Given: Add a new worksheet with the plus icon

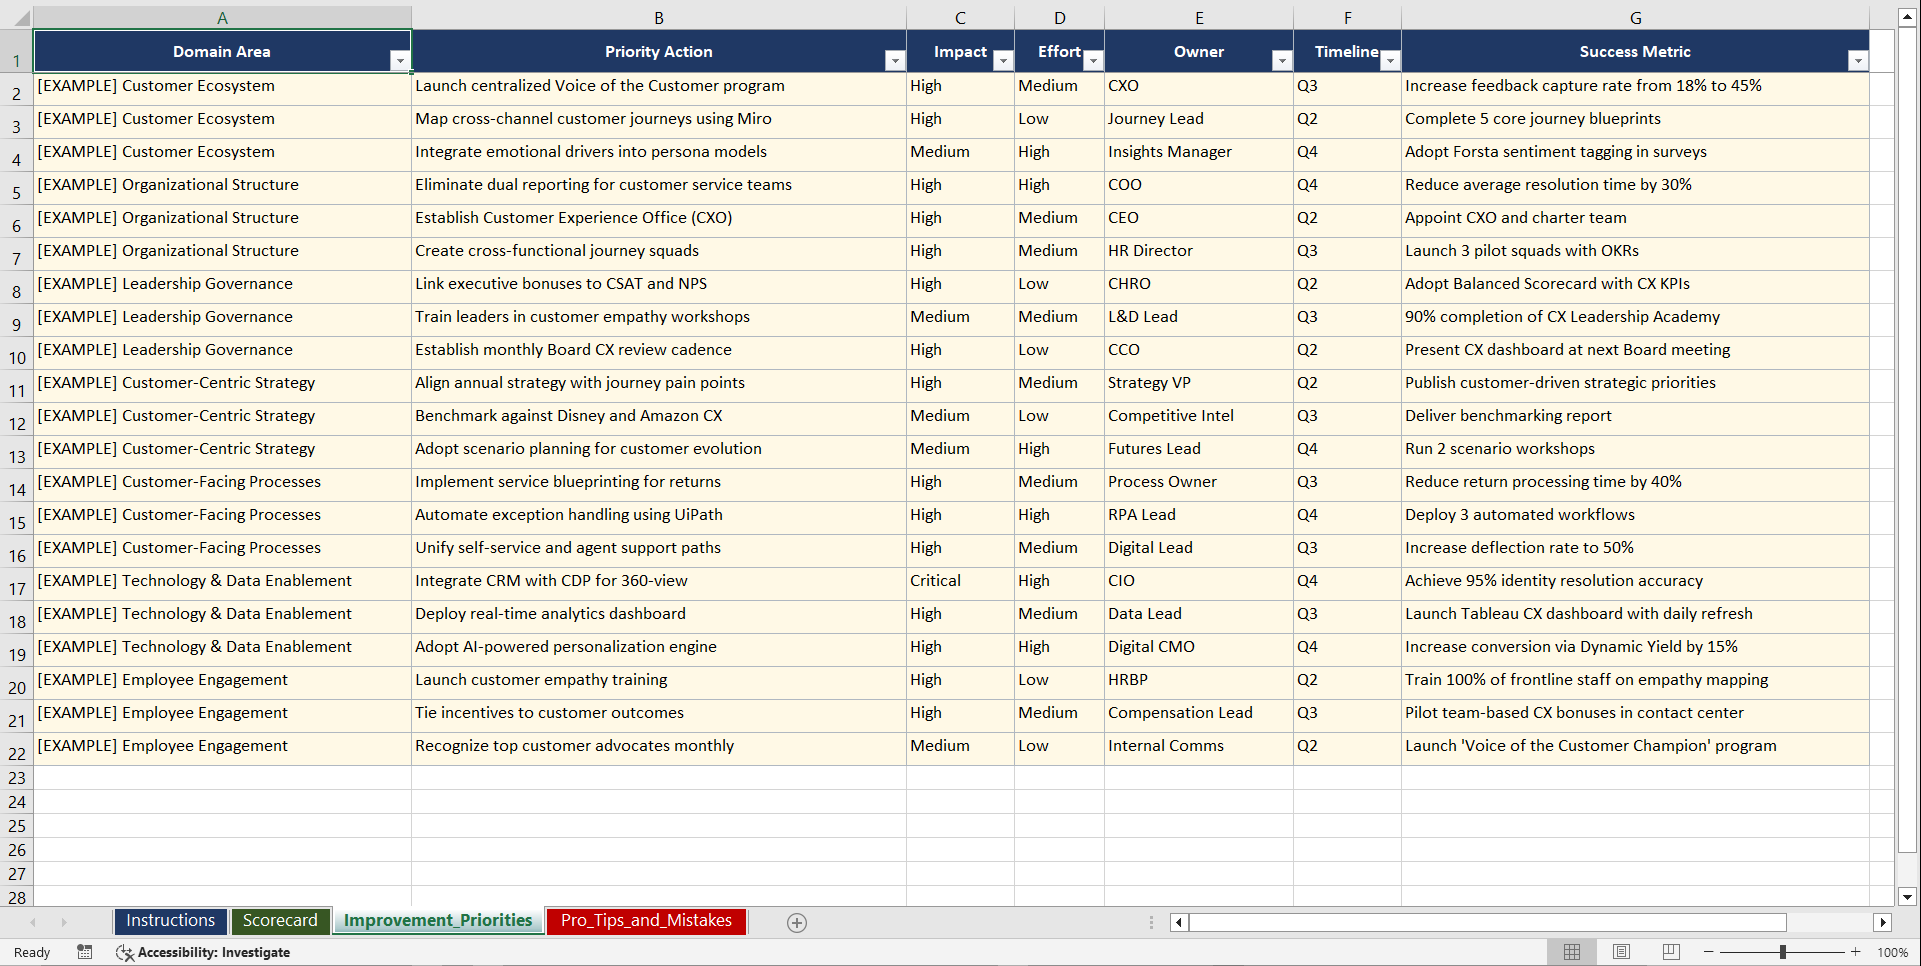Looking at the screenshot, I should [x=797, y=922].
